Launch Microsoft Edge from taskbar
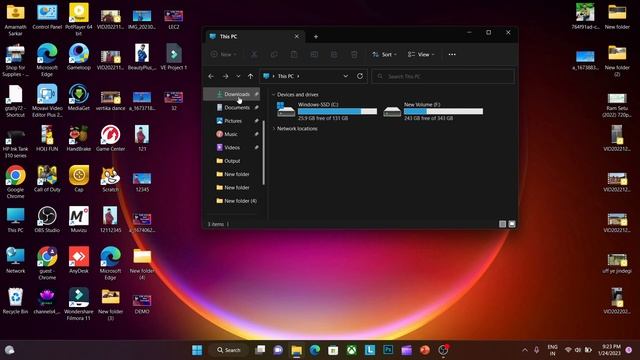The image size is (640, 360). 315,350
